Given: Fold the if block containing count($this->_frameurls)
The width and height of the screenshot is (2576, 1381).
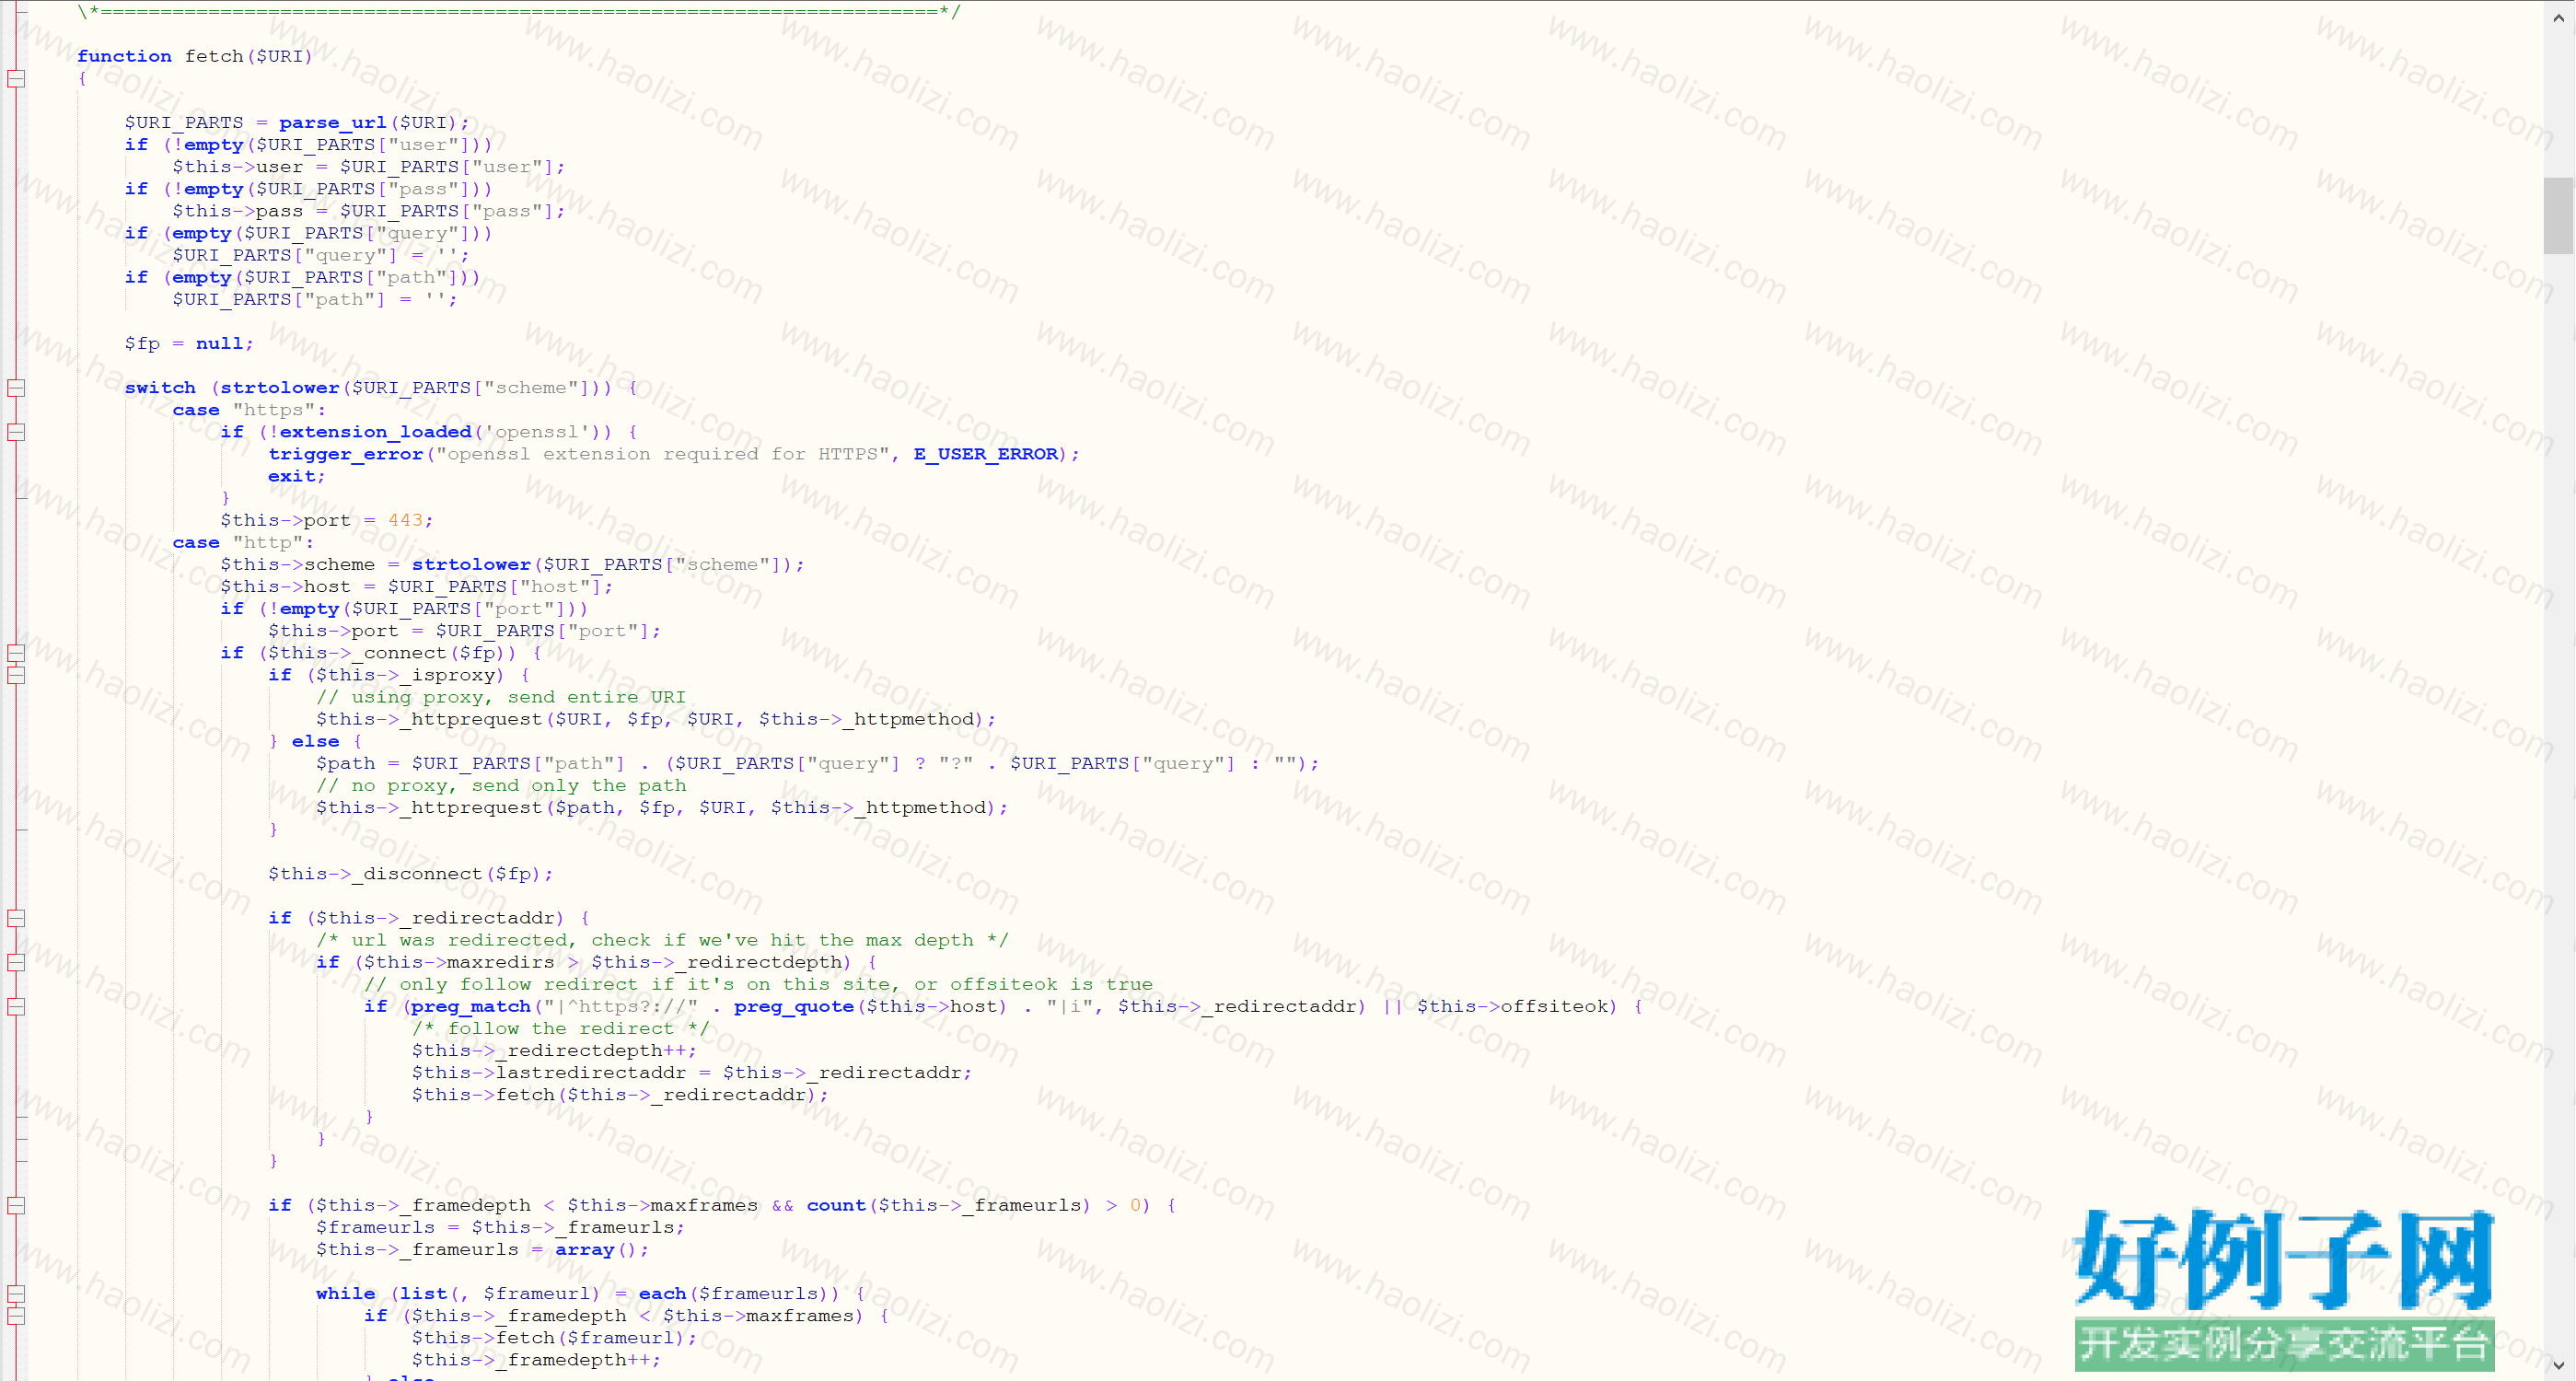Looking at the screenshot, I should [x=16, y=1205].
